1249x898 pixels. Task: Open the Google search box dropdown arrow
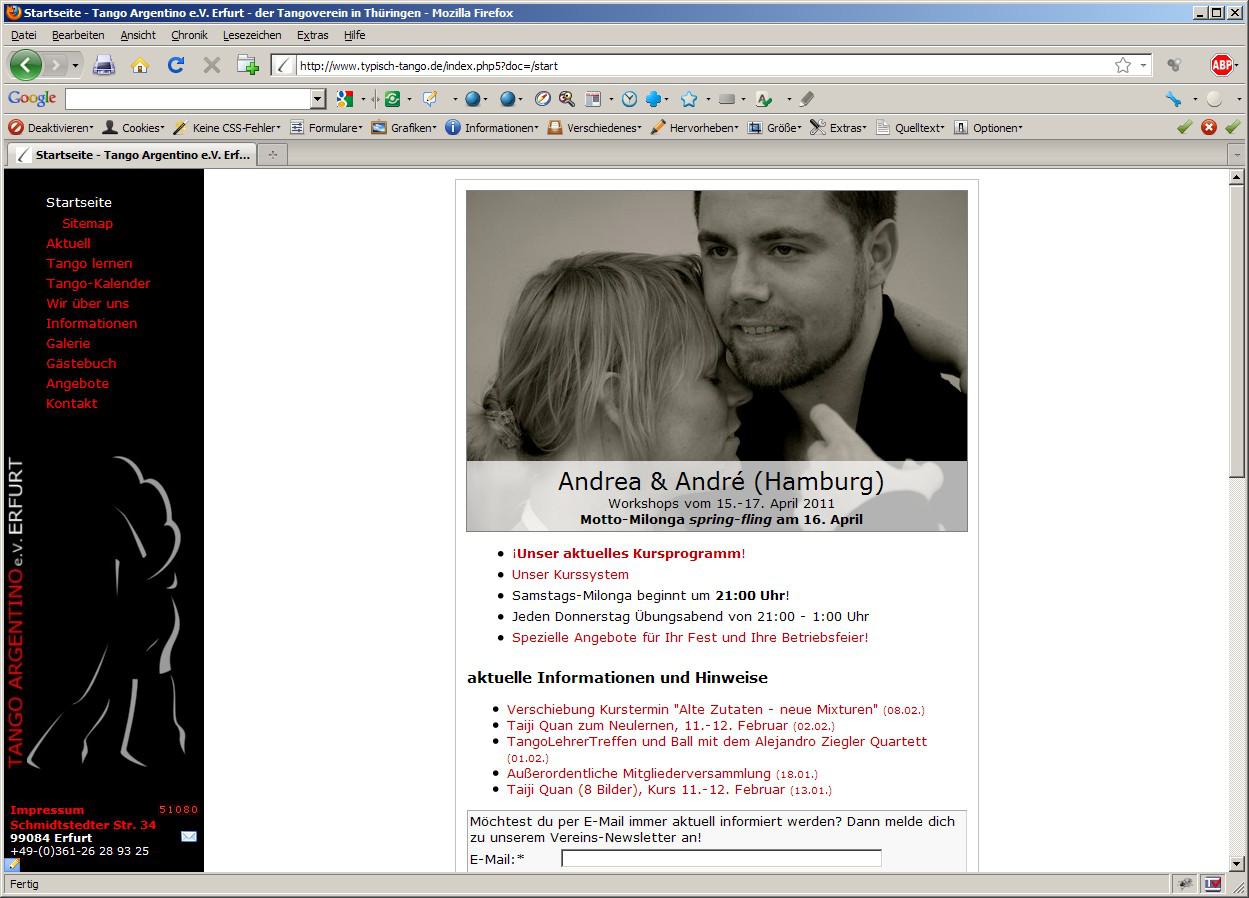(x=318, y=99)
